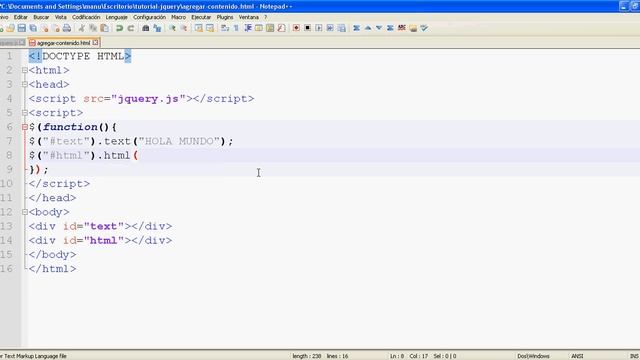Print the document using printer icon
This screenshot has width=640, height=360.
[x=67, y=28]
